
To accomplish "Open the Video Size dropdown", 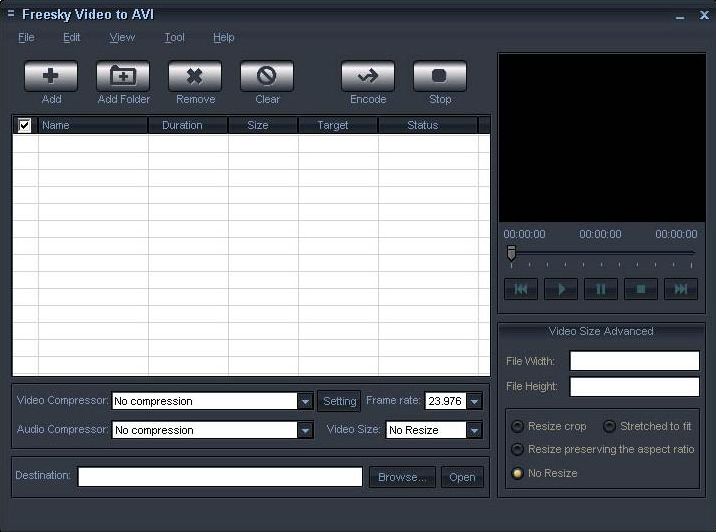I will 474,430.
